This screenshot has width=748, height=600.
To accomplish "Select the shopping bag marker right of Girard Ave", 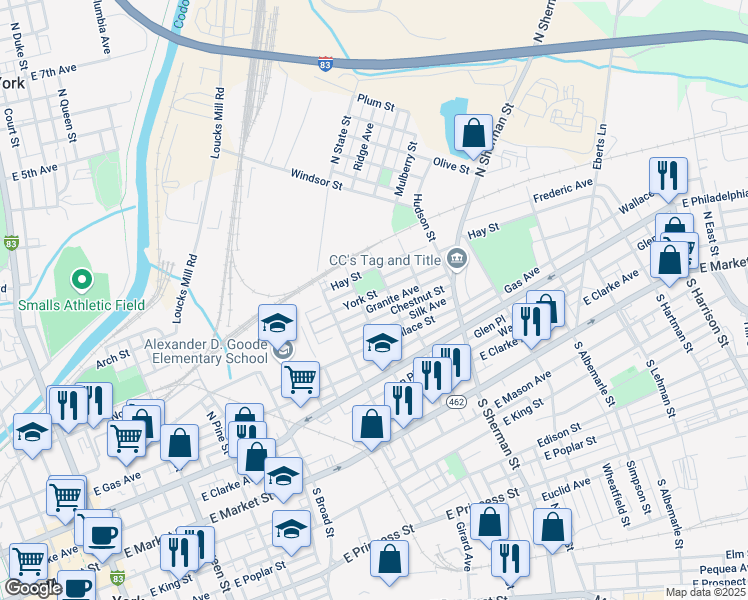I will coord(489,523).
